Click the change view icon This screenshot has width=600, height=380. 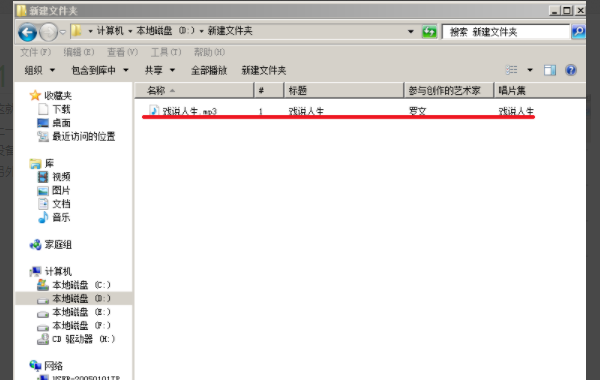tap(512, 70)
